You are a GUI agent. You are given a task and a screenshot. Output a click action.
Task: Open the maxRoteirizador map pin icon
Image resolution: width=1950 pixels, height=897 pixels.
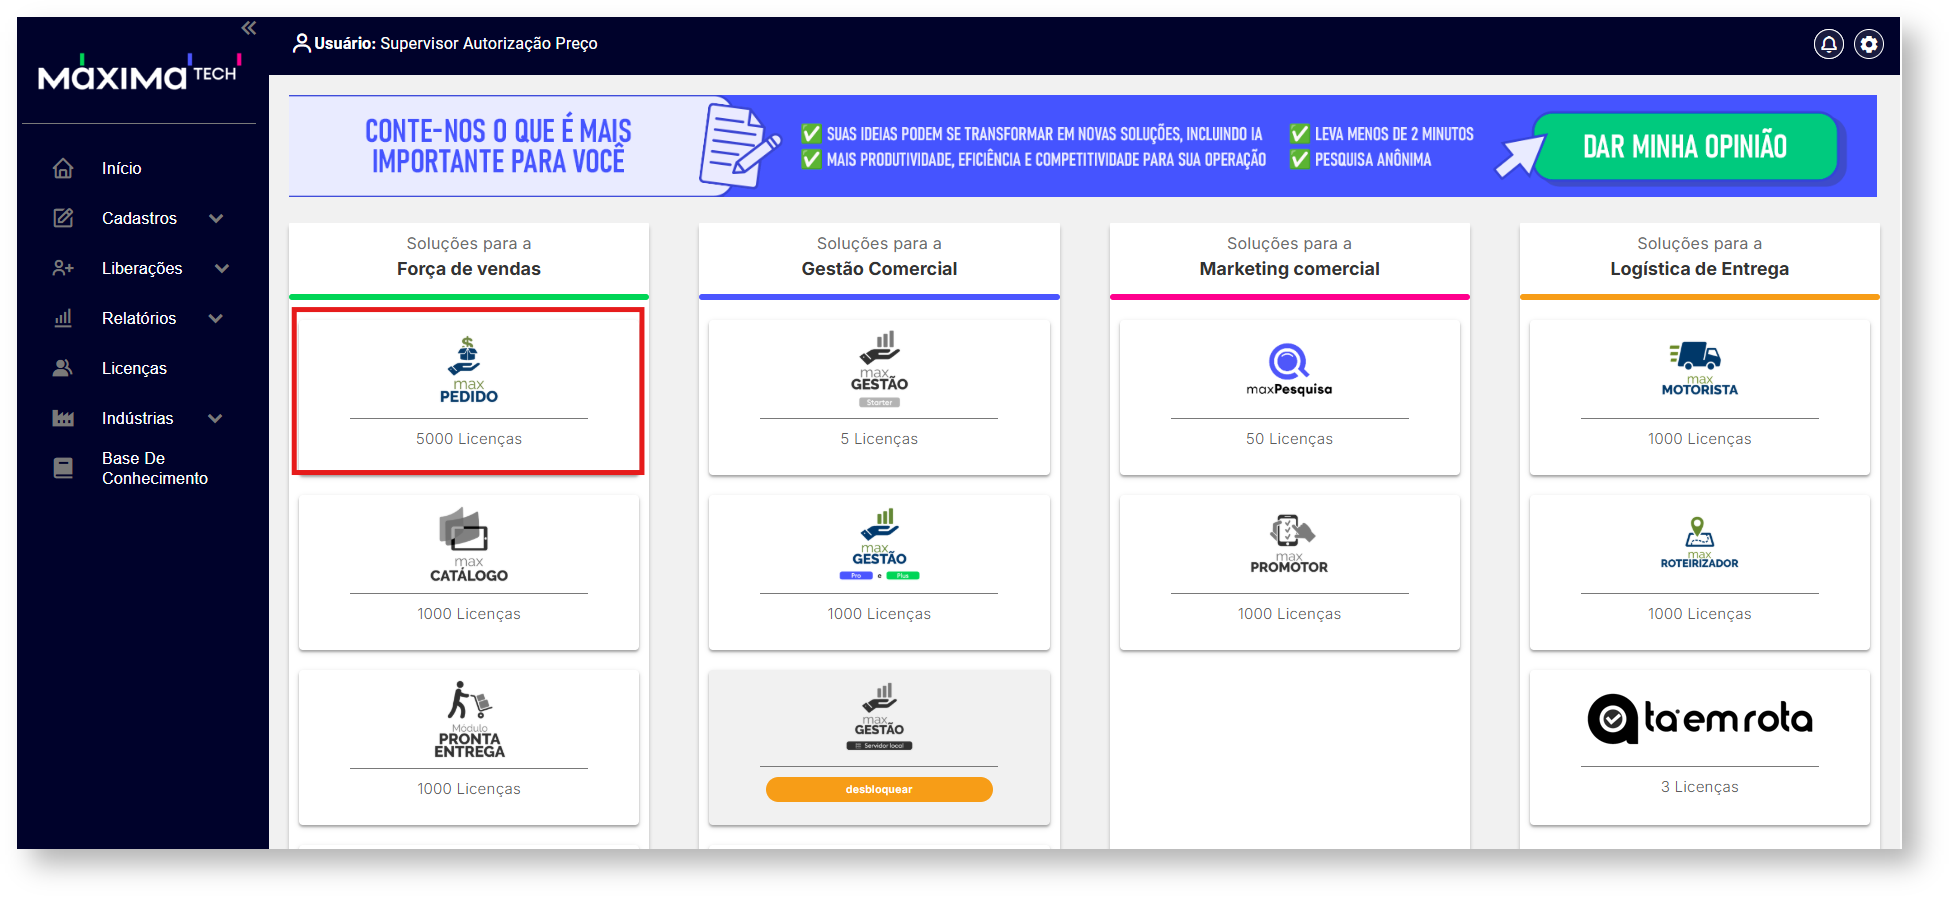pos(1699,543)
